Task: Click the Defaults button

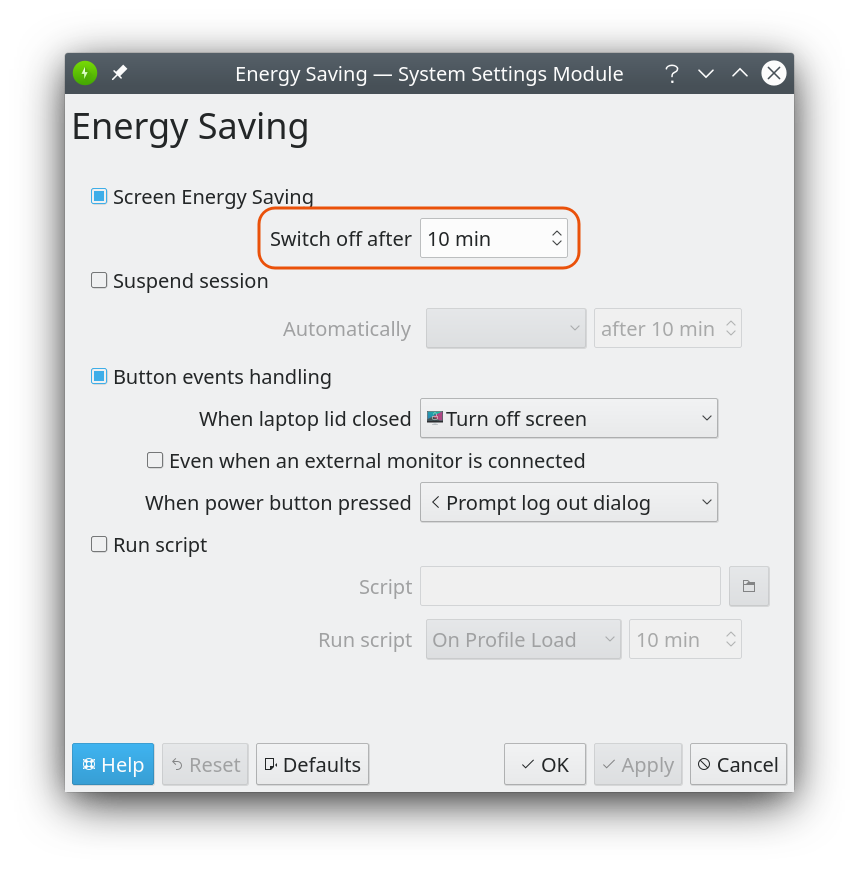Action: (x=312, y=765)
